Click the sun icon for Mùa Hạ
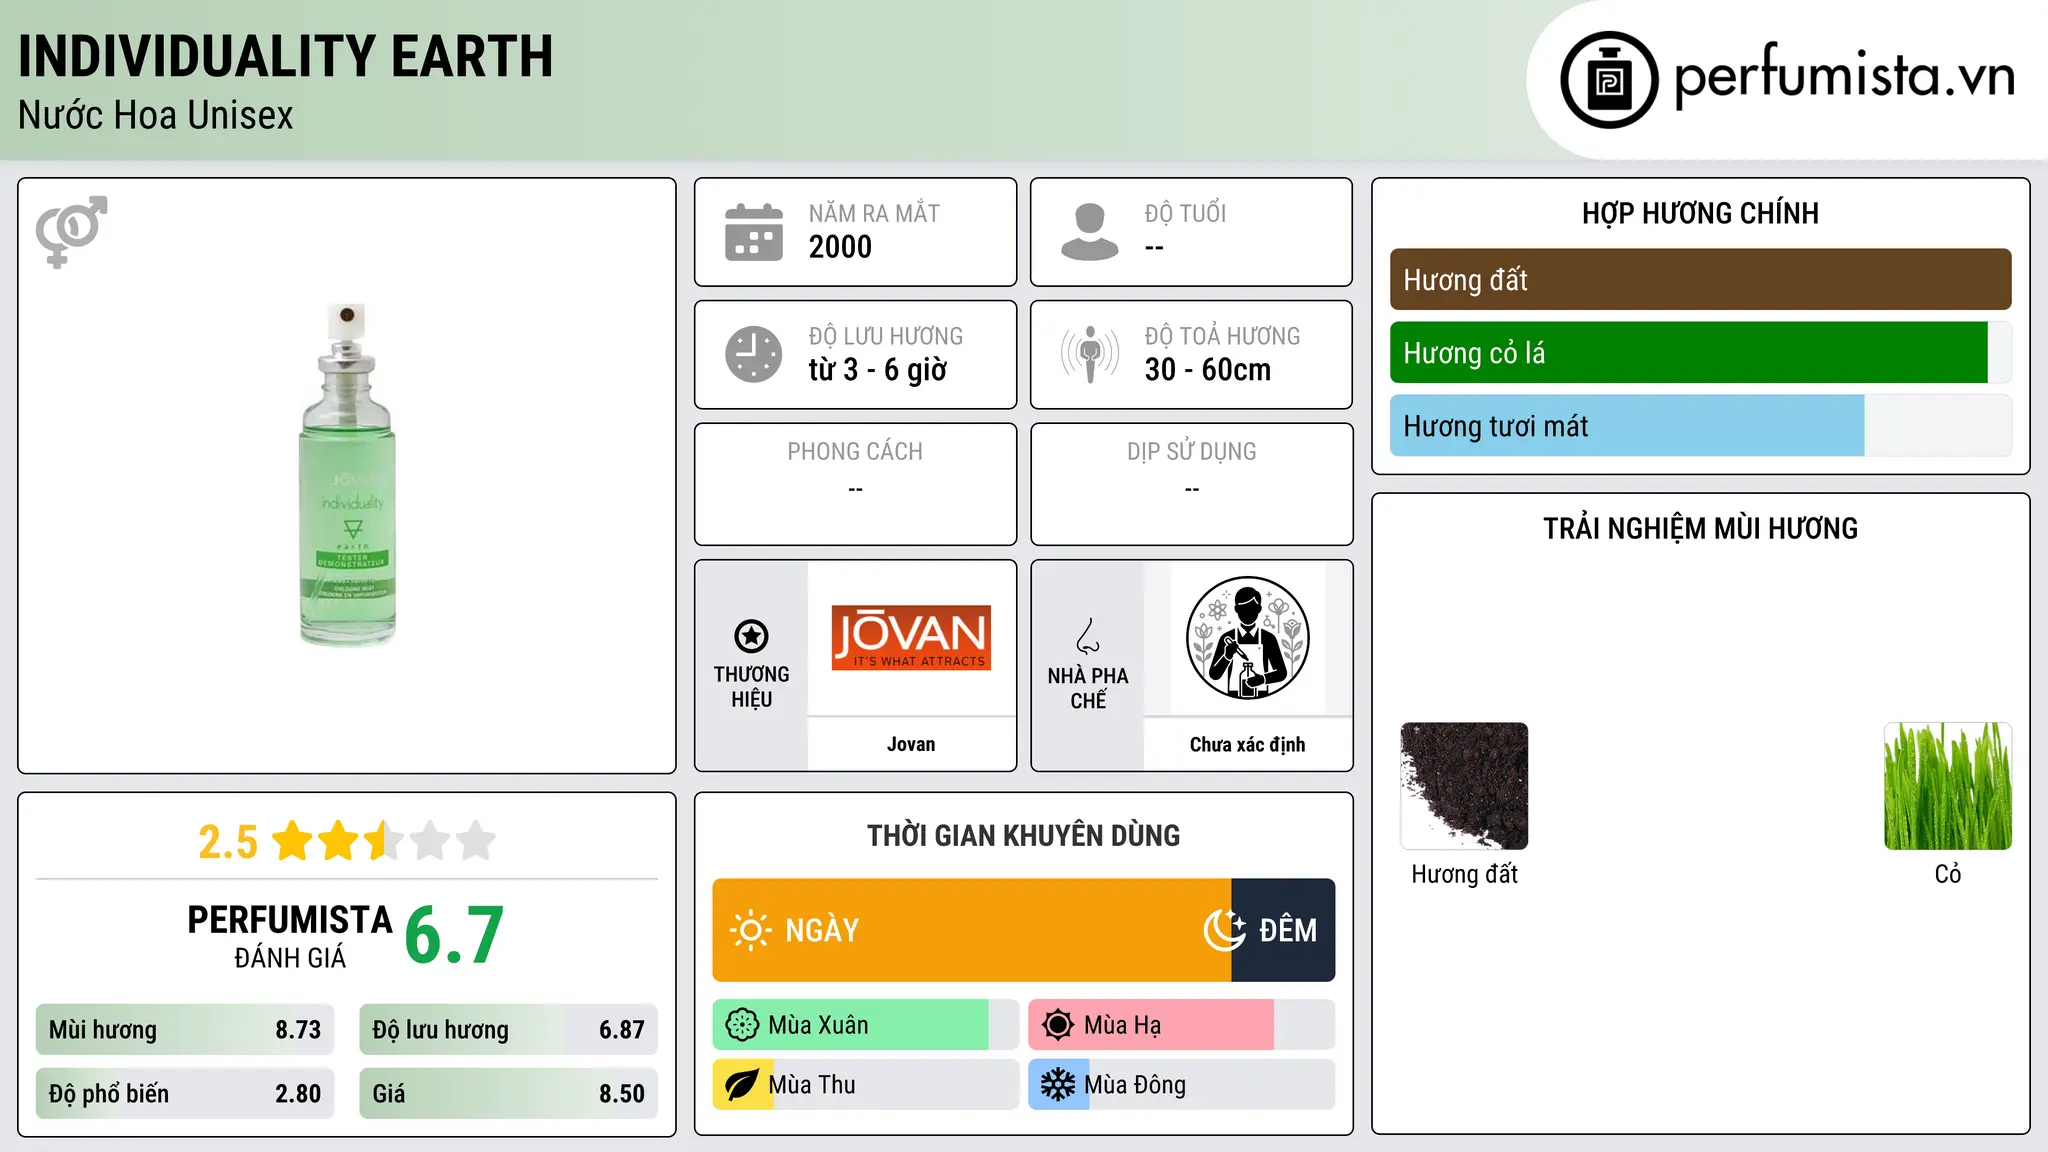This screenshot has height=1152, width=2048. 1058,1025
